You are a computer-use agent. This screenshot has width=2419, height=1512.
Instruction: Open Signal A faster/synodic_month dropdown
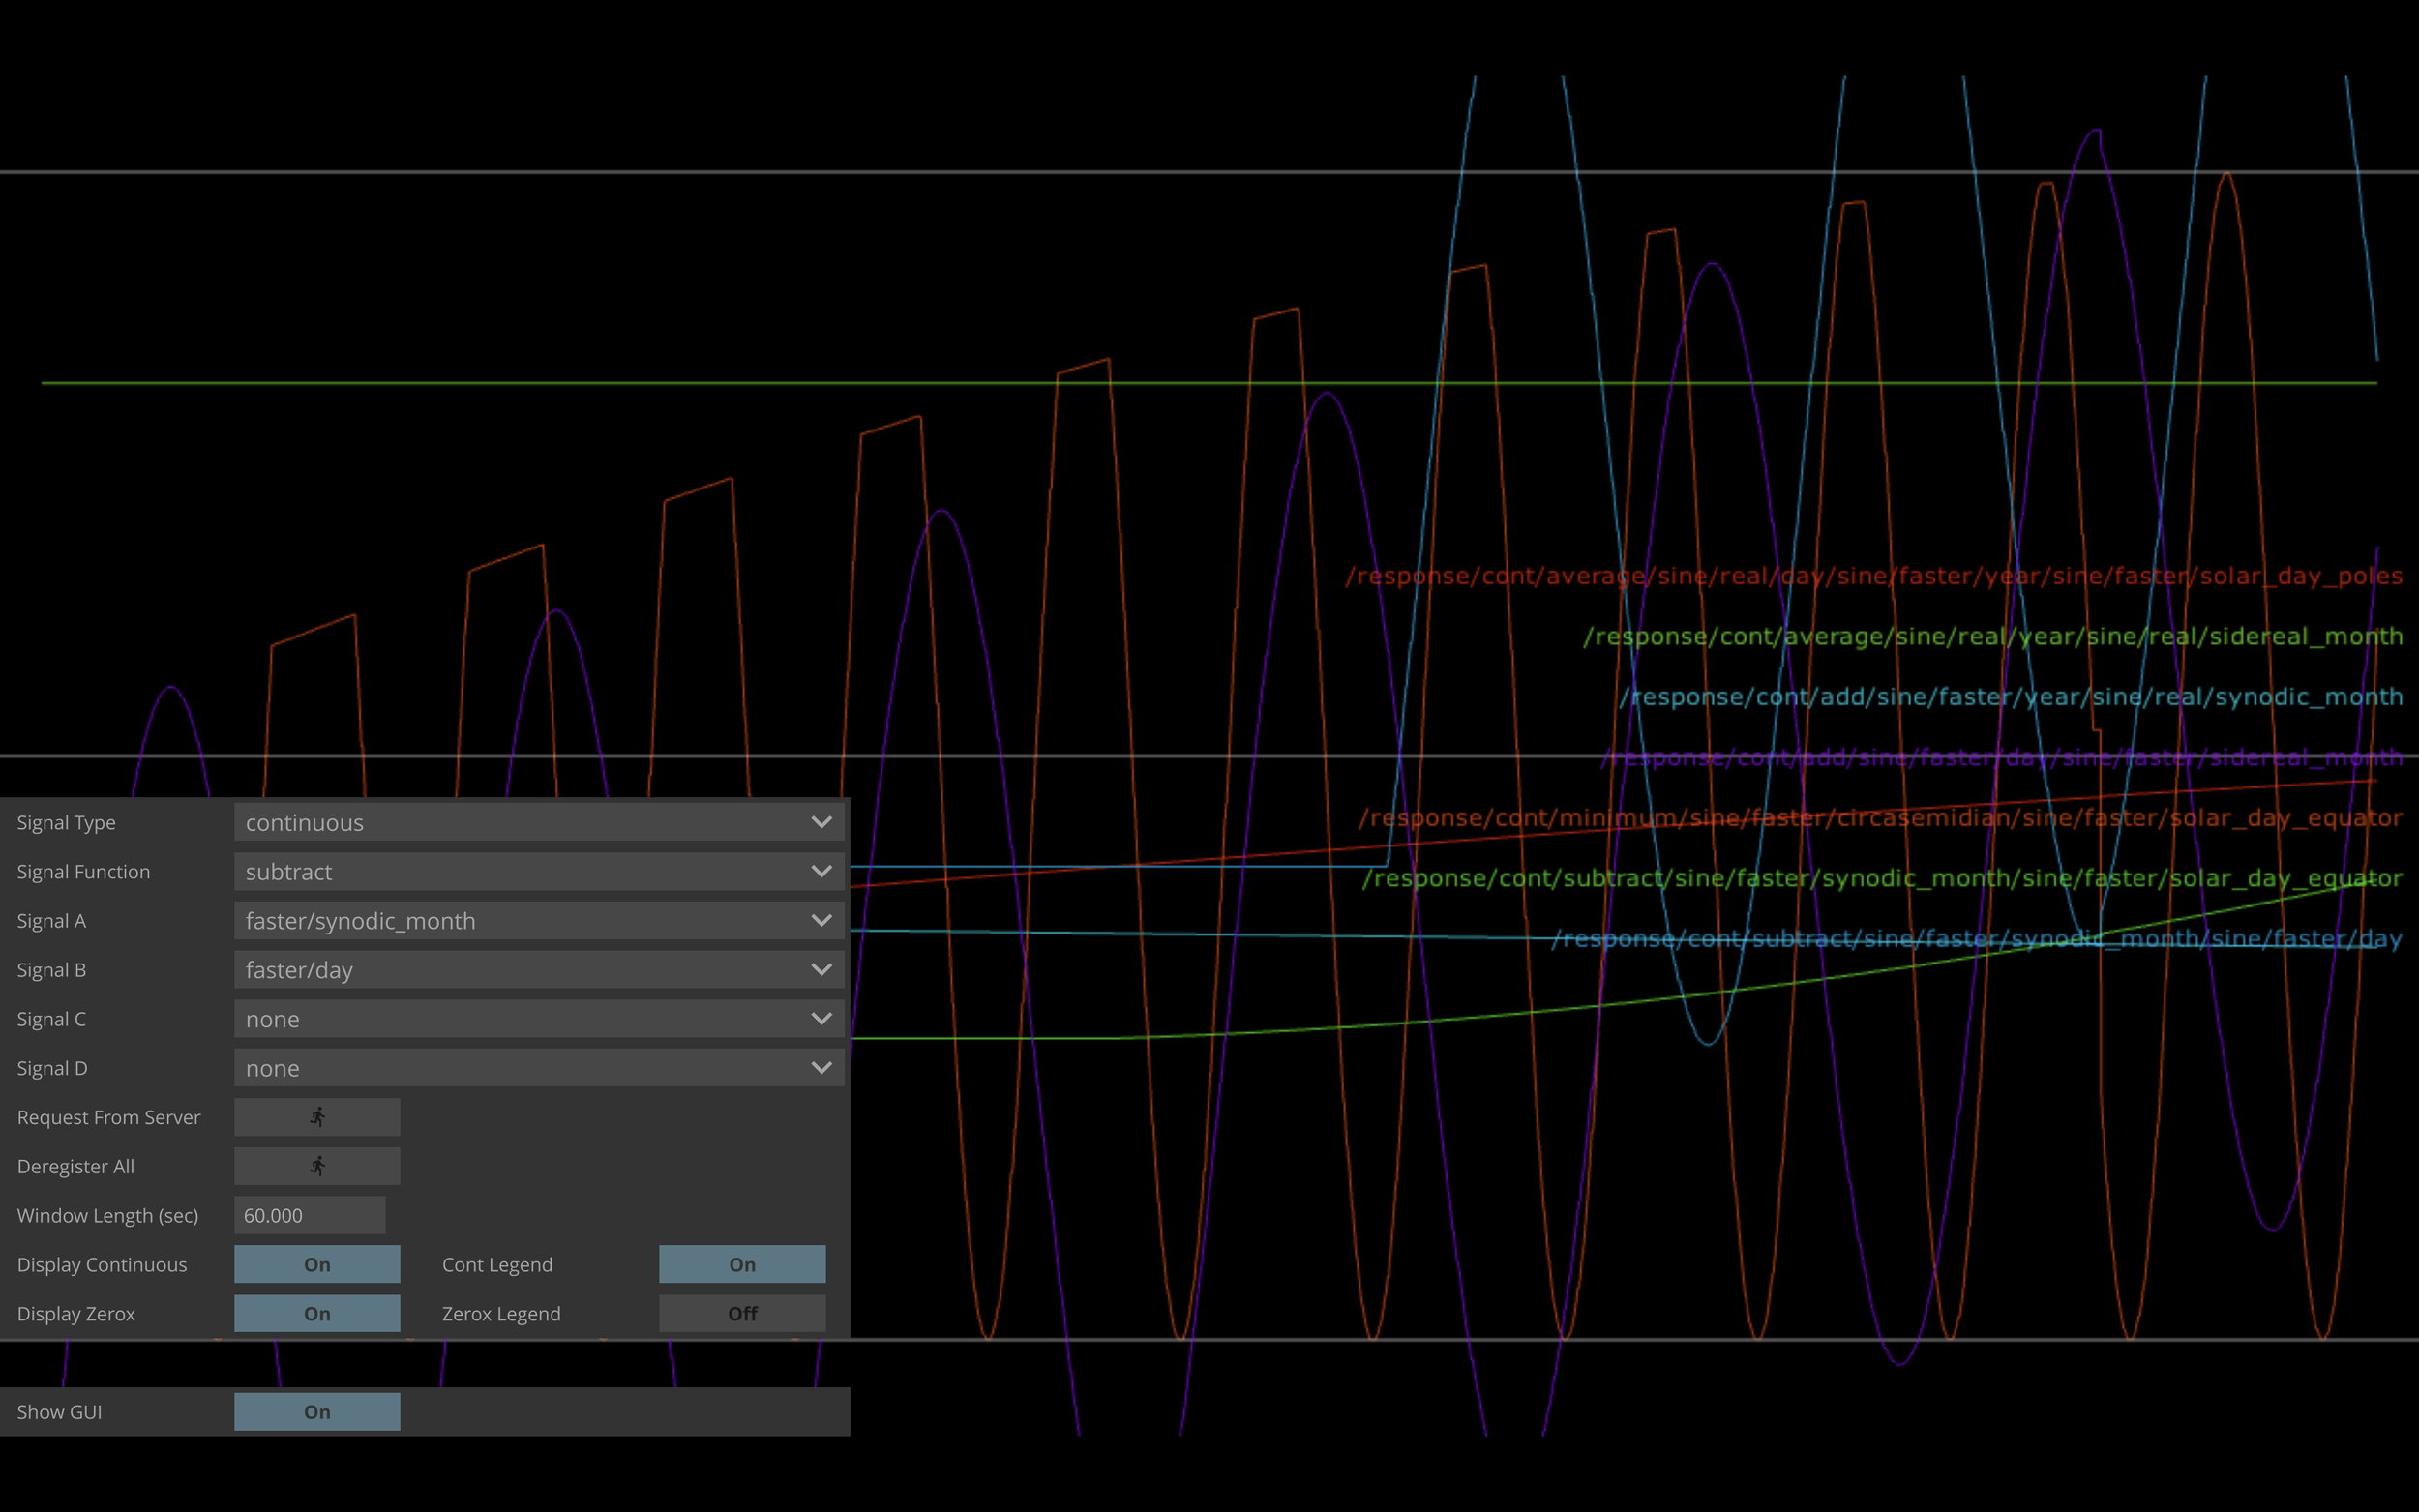(x=538, y=920)
